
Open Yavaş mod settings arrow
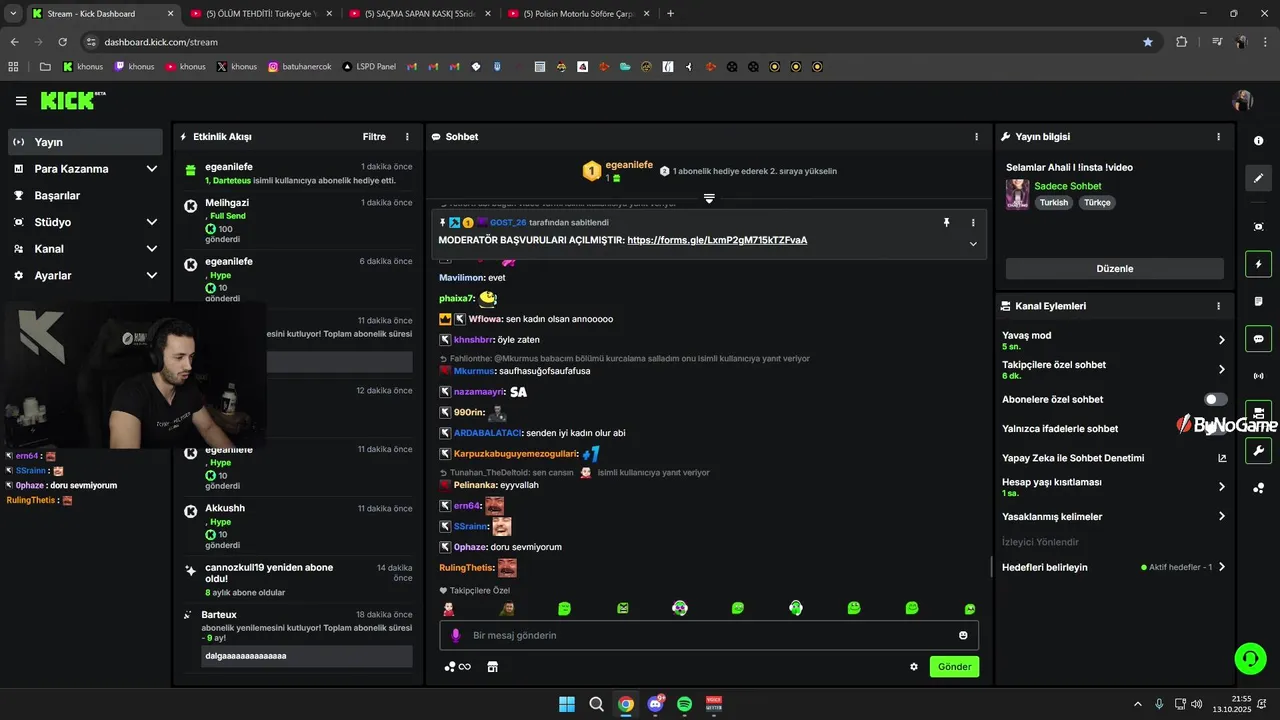pos(1221,340)
